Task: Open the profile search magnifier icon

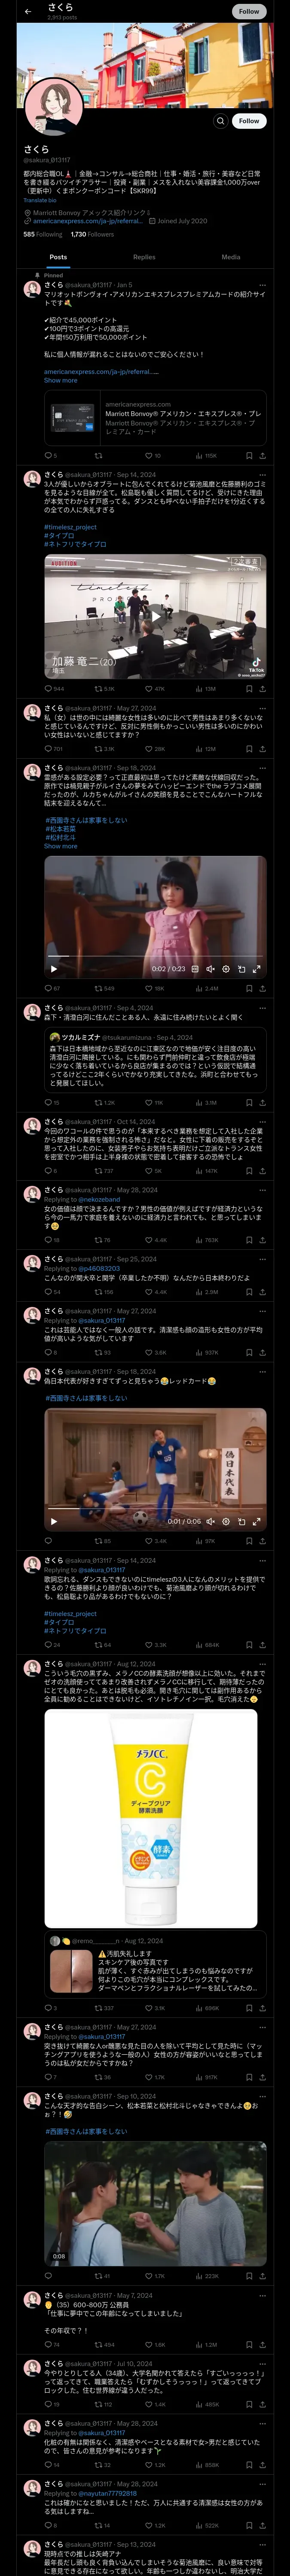Action: pos(220,121)
